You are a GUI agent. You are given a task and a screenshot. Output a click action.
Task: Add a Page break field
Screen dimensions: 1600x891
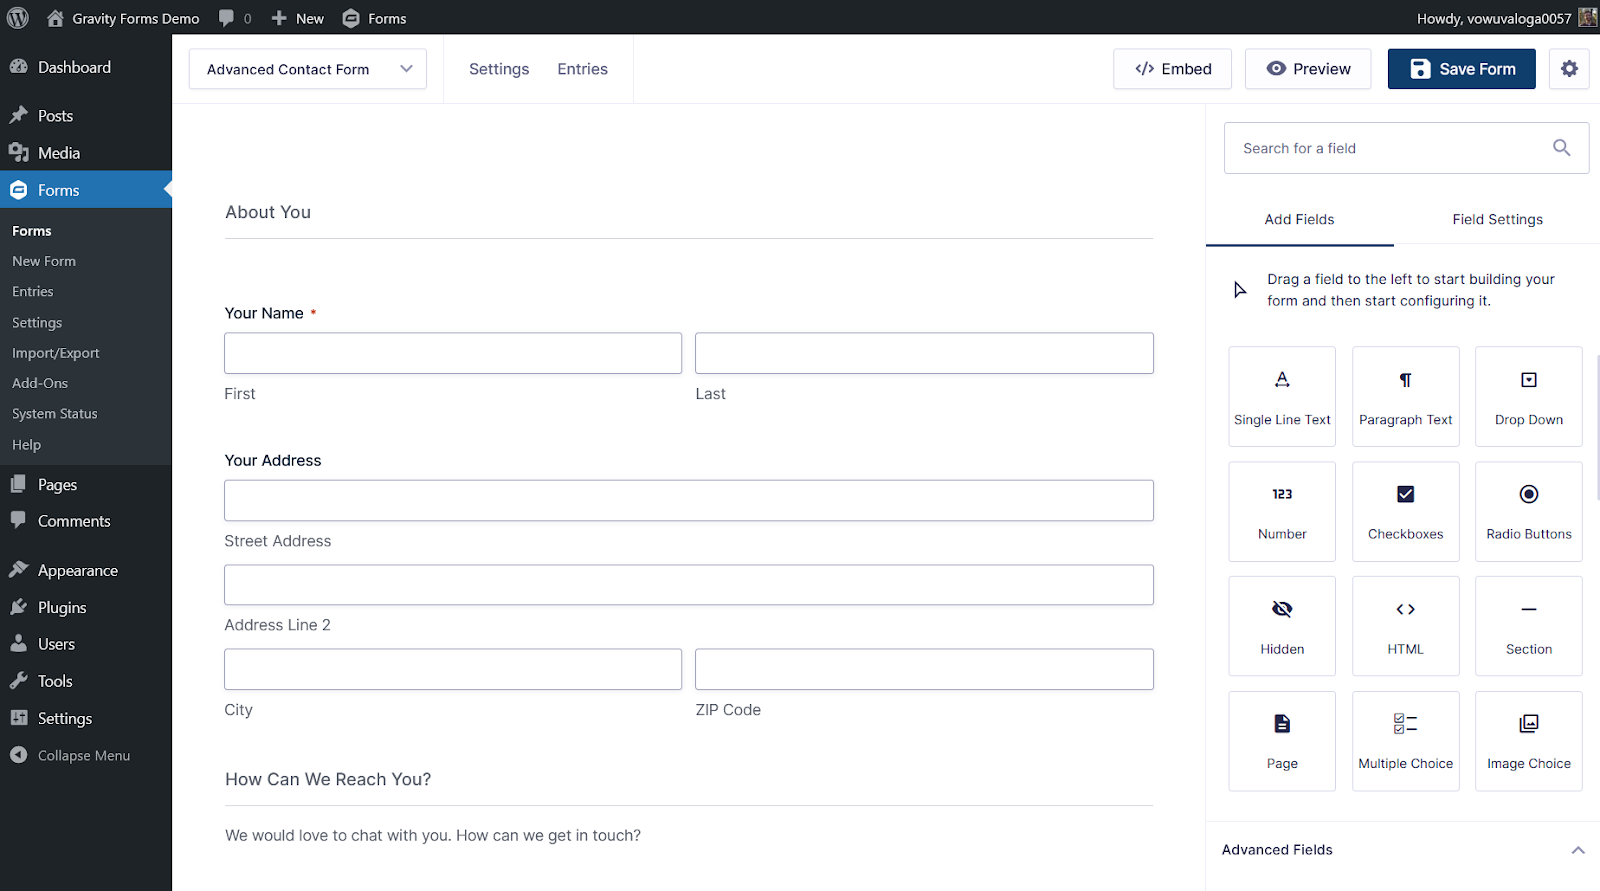(x=1281, y=741)
